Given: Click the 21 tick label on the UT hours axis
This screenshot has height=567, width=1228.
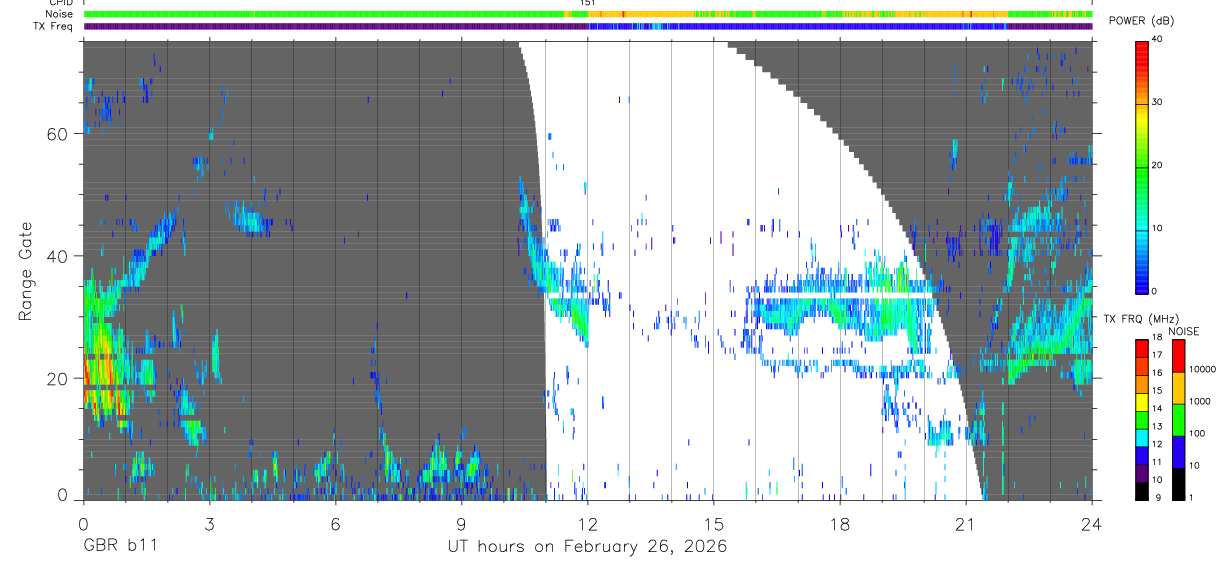Looking at the screenshot, I should (966, 522).
